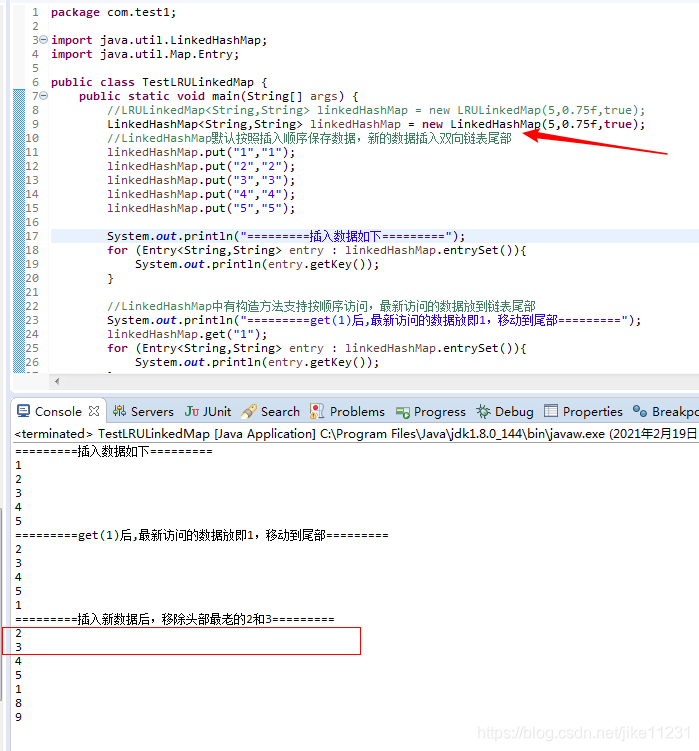
Task: Click the Properties view icon
Action: [551, 411]
